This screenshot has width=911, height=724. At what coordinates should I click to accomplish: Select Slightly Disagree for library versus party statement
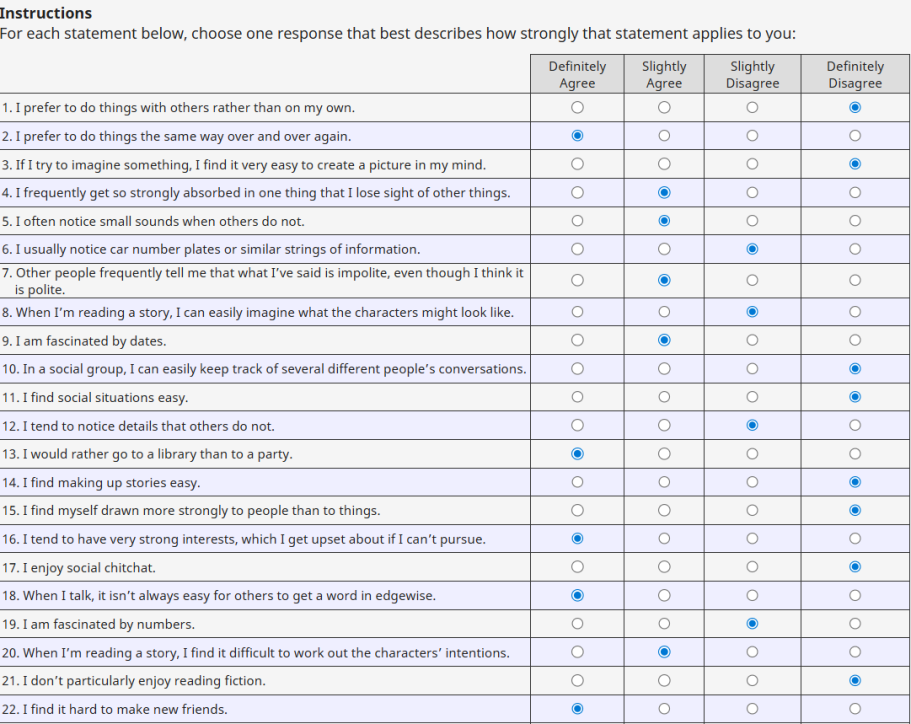(x=752, y=454)
